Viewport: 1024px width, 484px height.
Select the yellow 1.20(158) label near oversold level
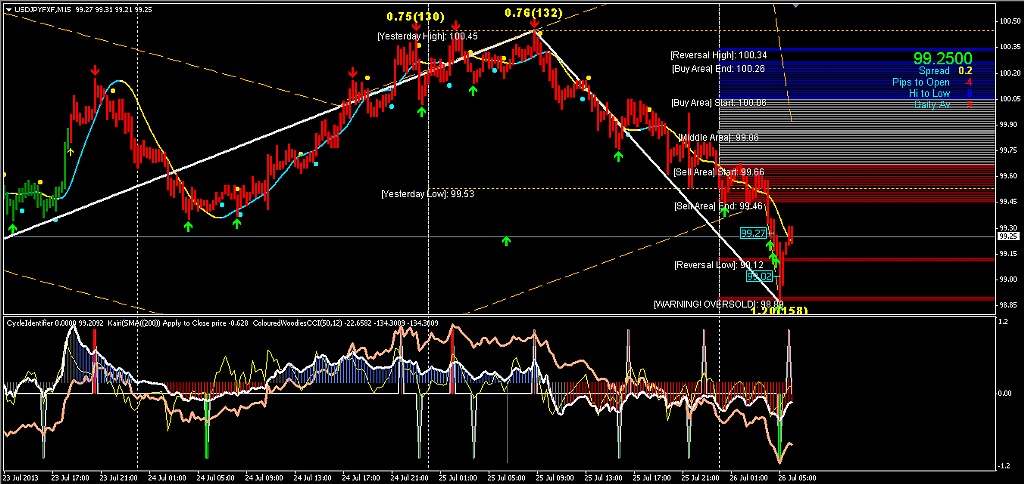(778, 310)
